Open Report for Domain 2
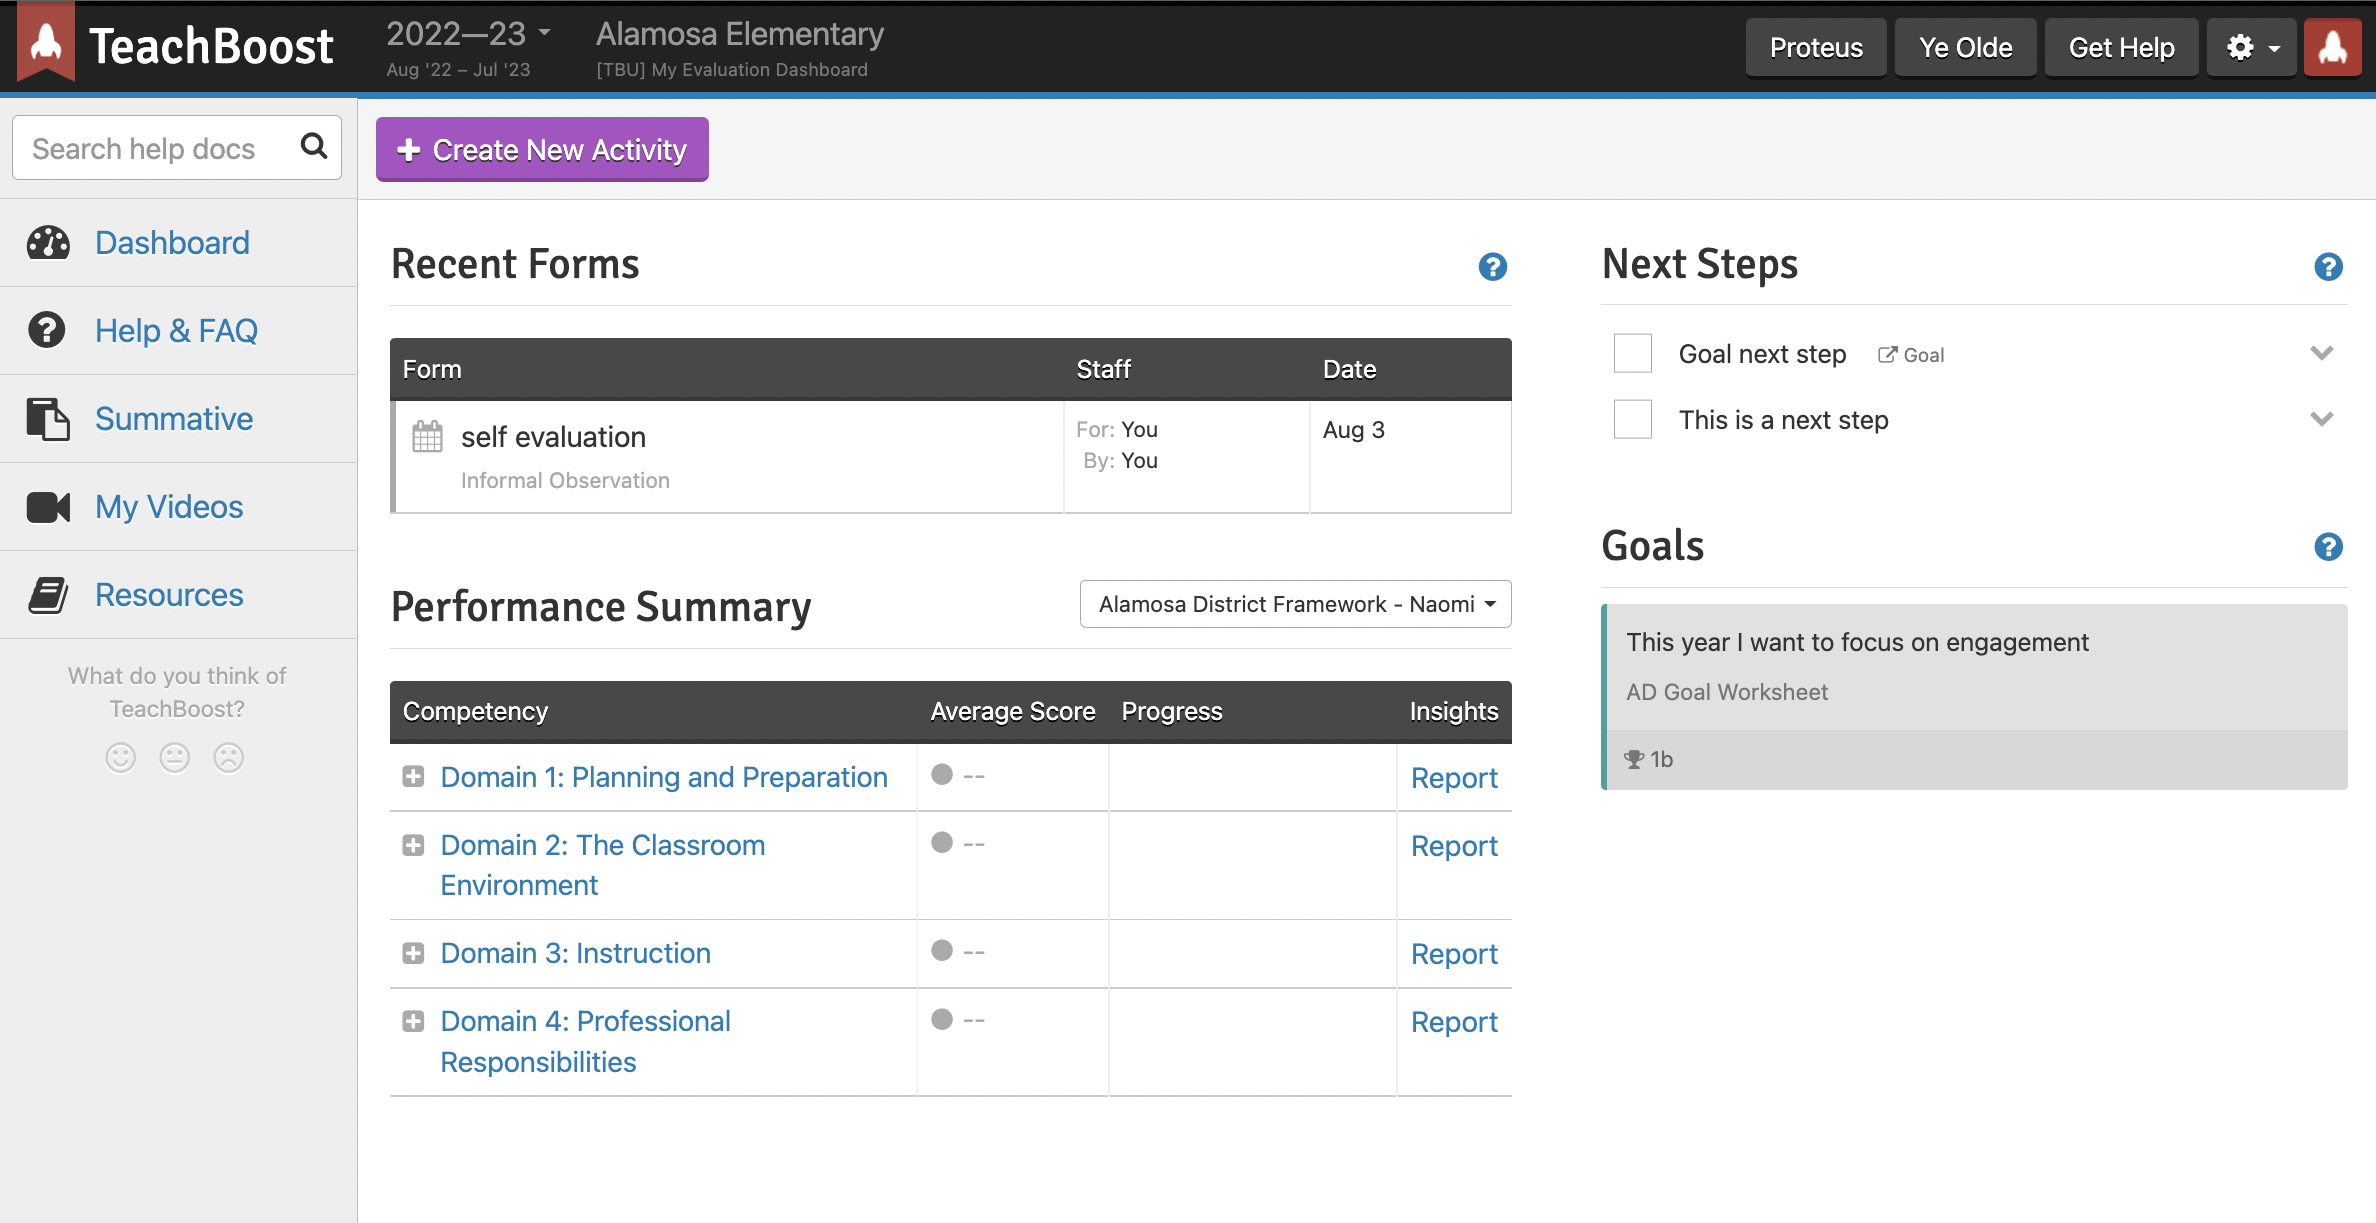This screenshot has width=2376, height=1223. (1454, 846)
